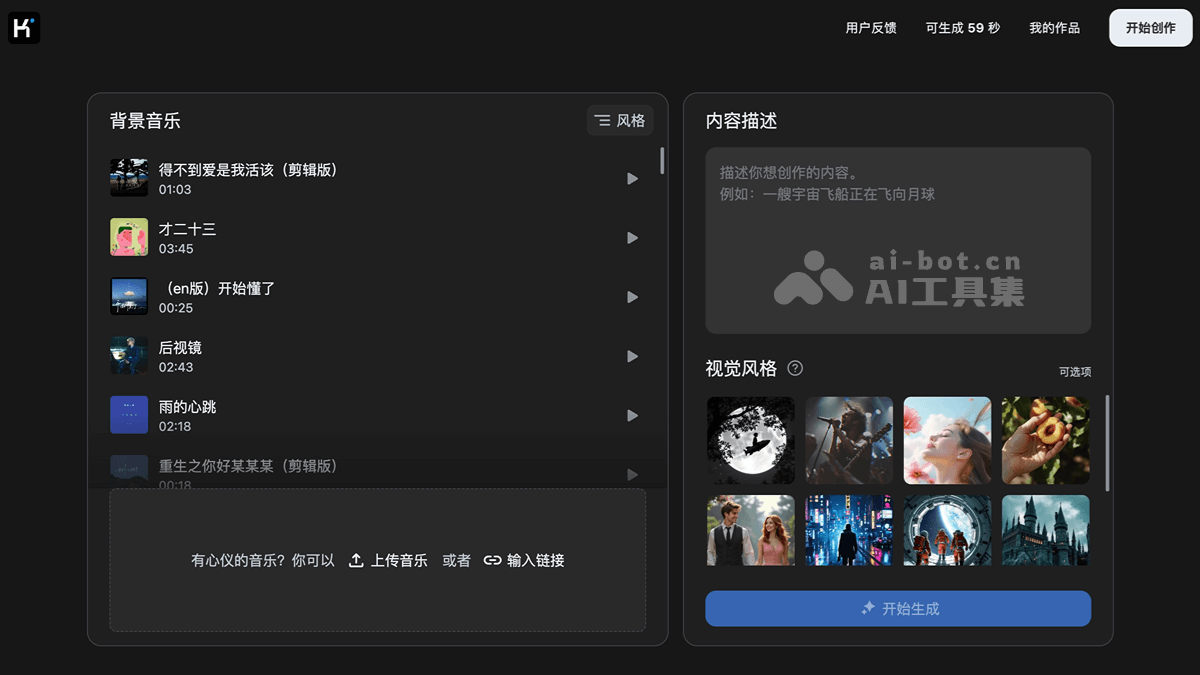Play the track 雨的心跳
Screen dimensions: 1200x675
[632, 415]
